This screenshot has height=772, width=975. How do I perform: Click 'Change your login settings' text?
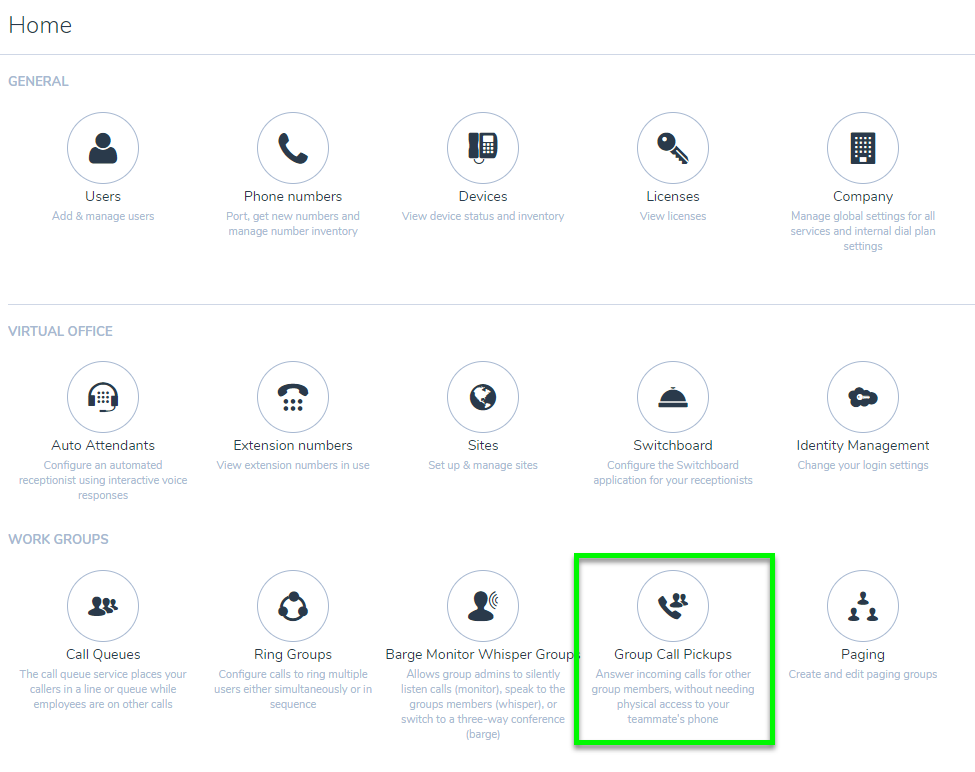coord(862,466)
